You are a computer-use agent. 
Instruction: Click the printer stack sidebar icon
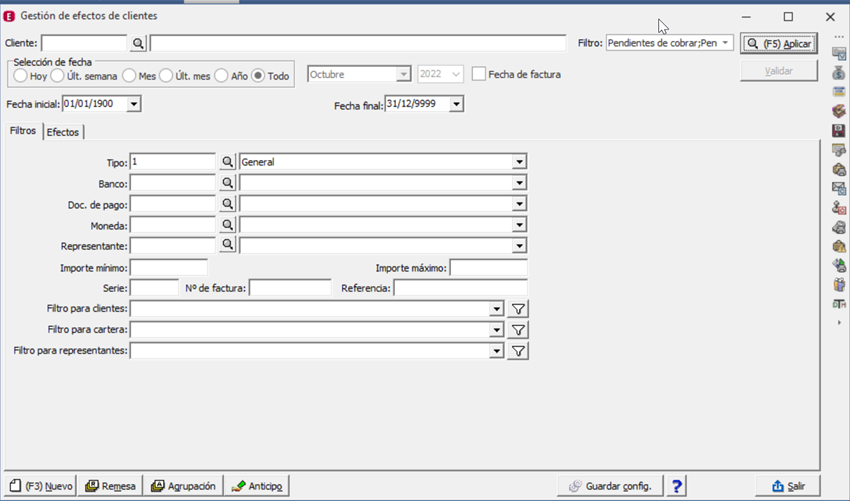click(x=839, y=227)
